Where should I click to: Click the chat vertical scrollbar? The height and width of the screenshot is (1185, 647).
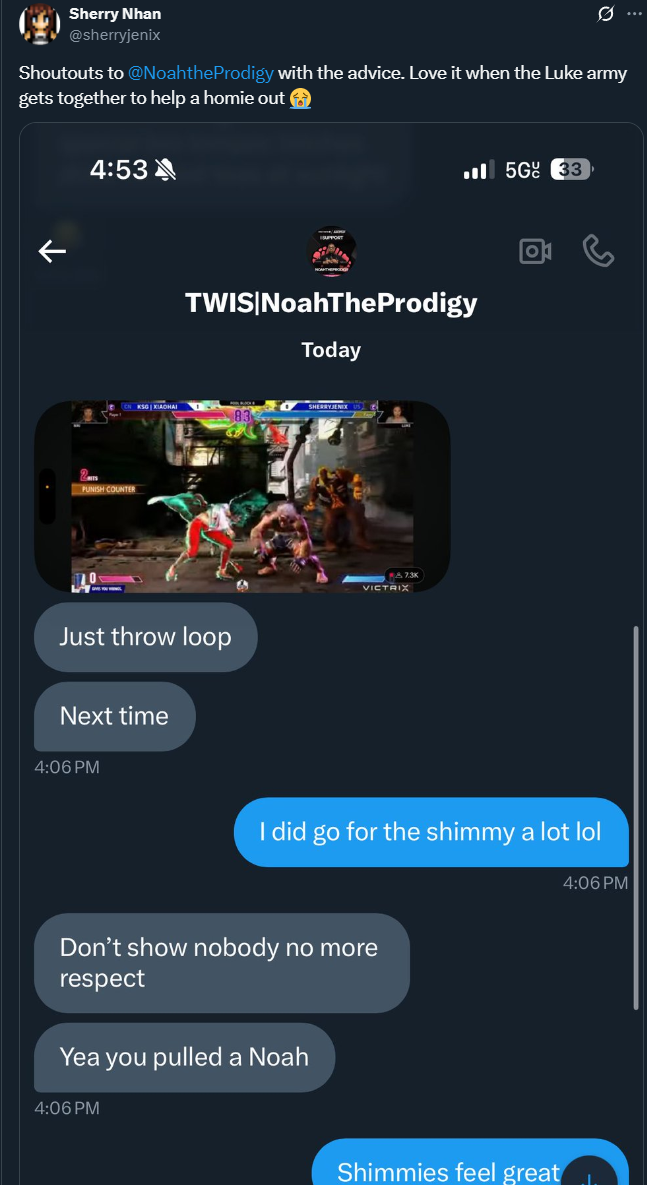coord(636,817)
